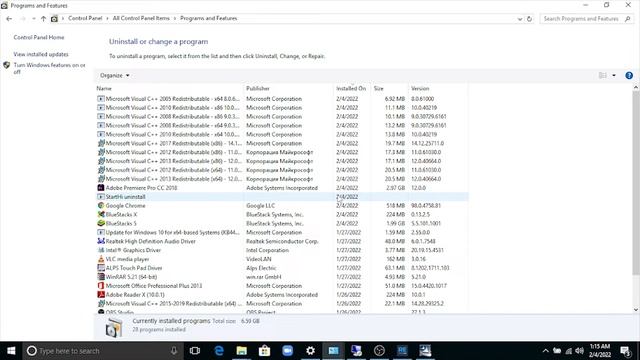Click the Google Chrome program icon
640x360 pixels.
[101, 206]
